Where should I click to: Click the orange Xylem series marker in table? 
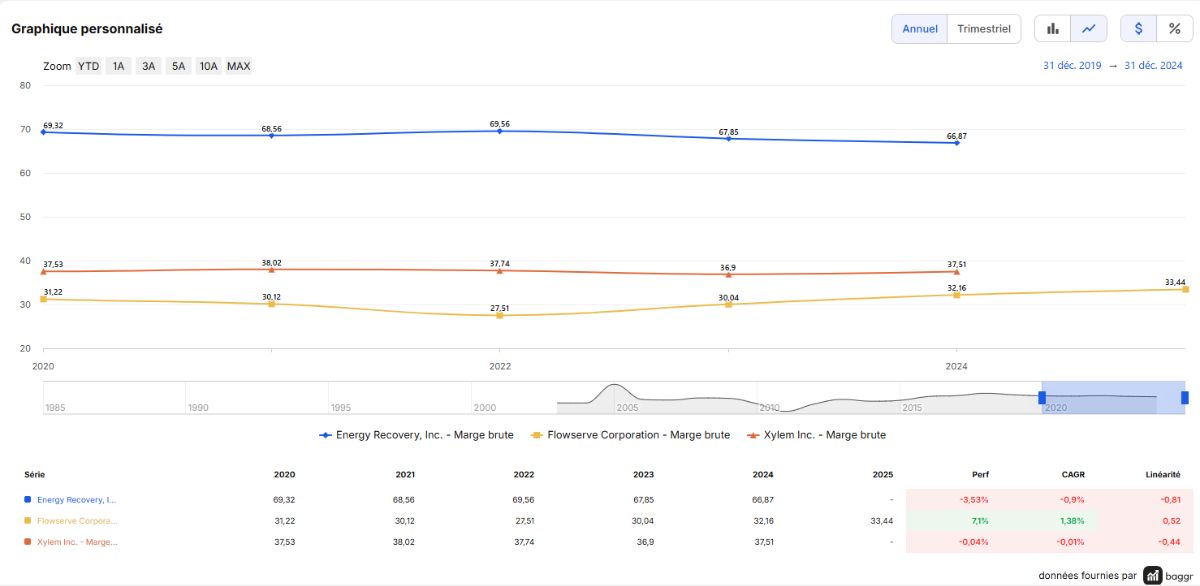point(28,542)
